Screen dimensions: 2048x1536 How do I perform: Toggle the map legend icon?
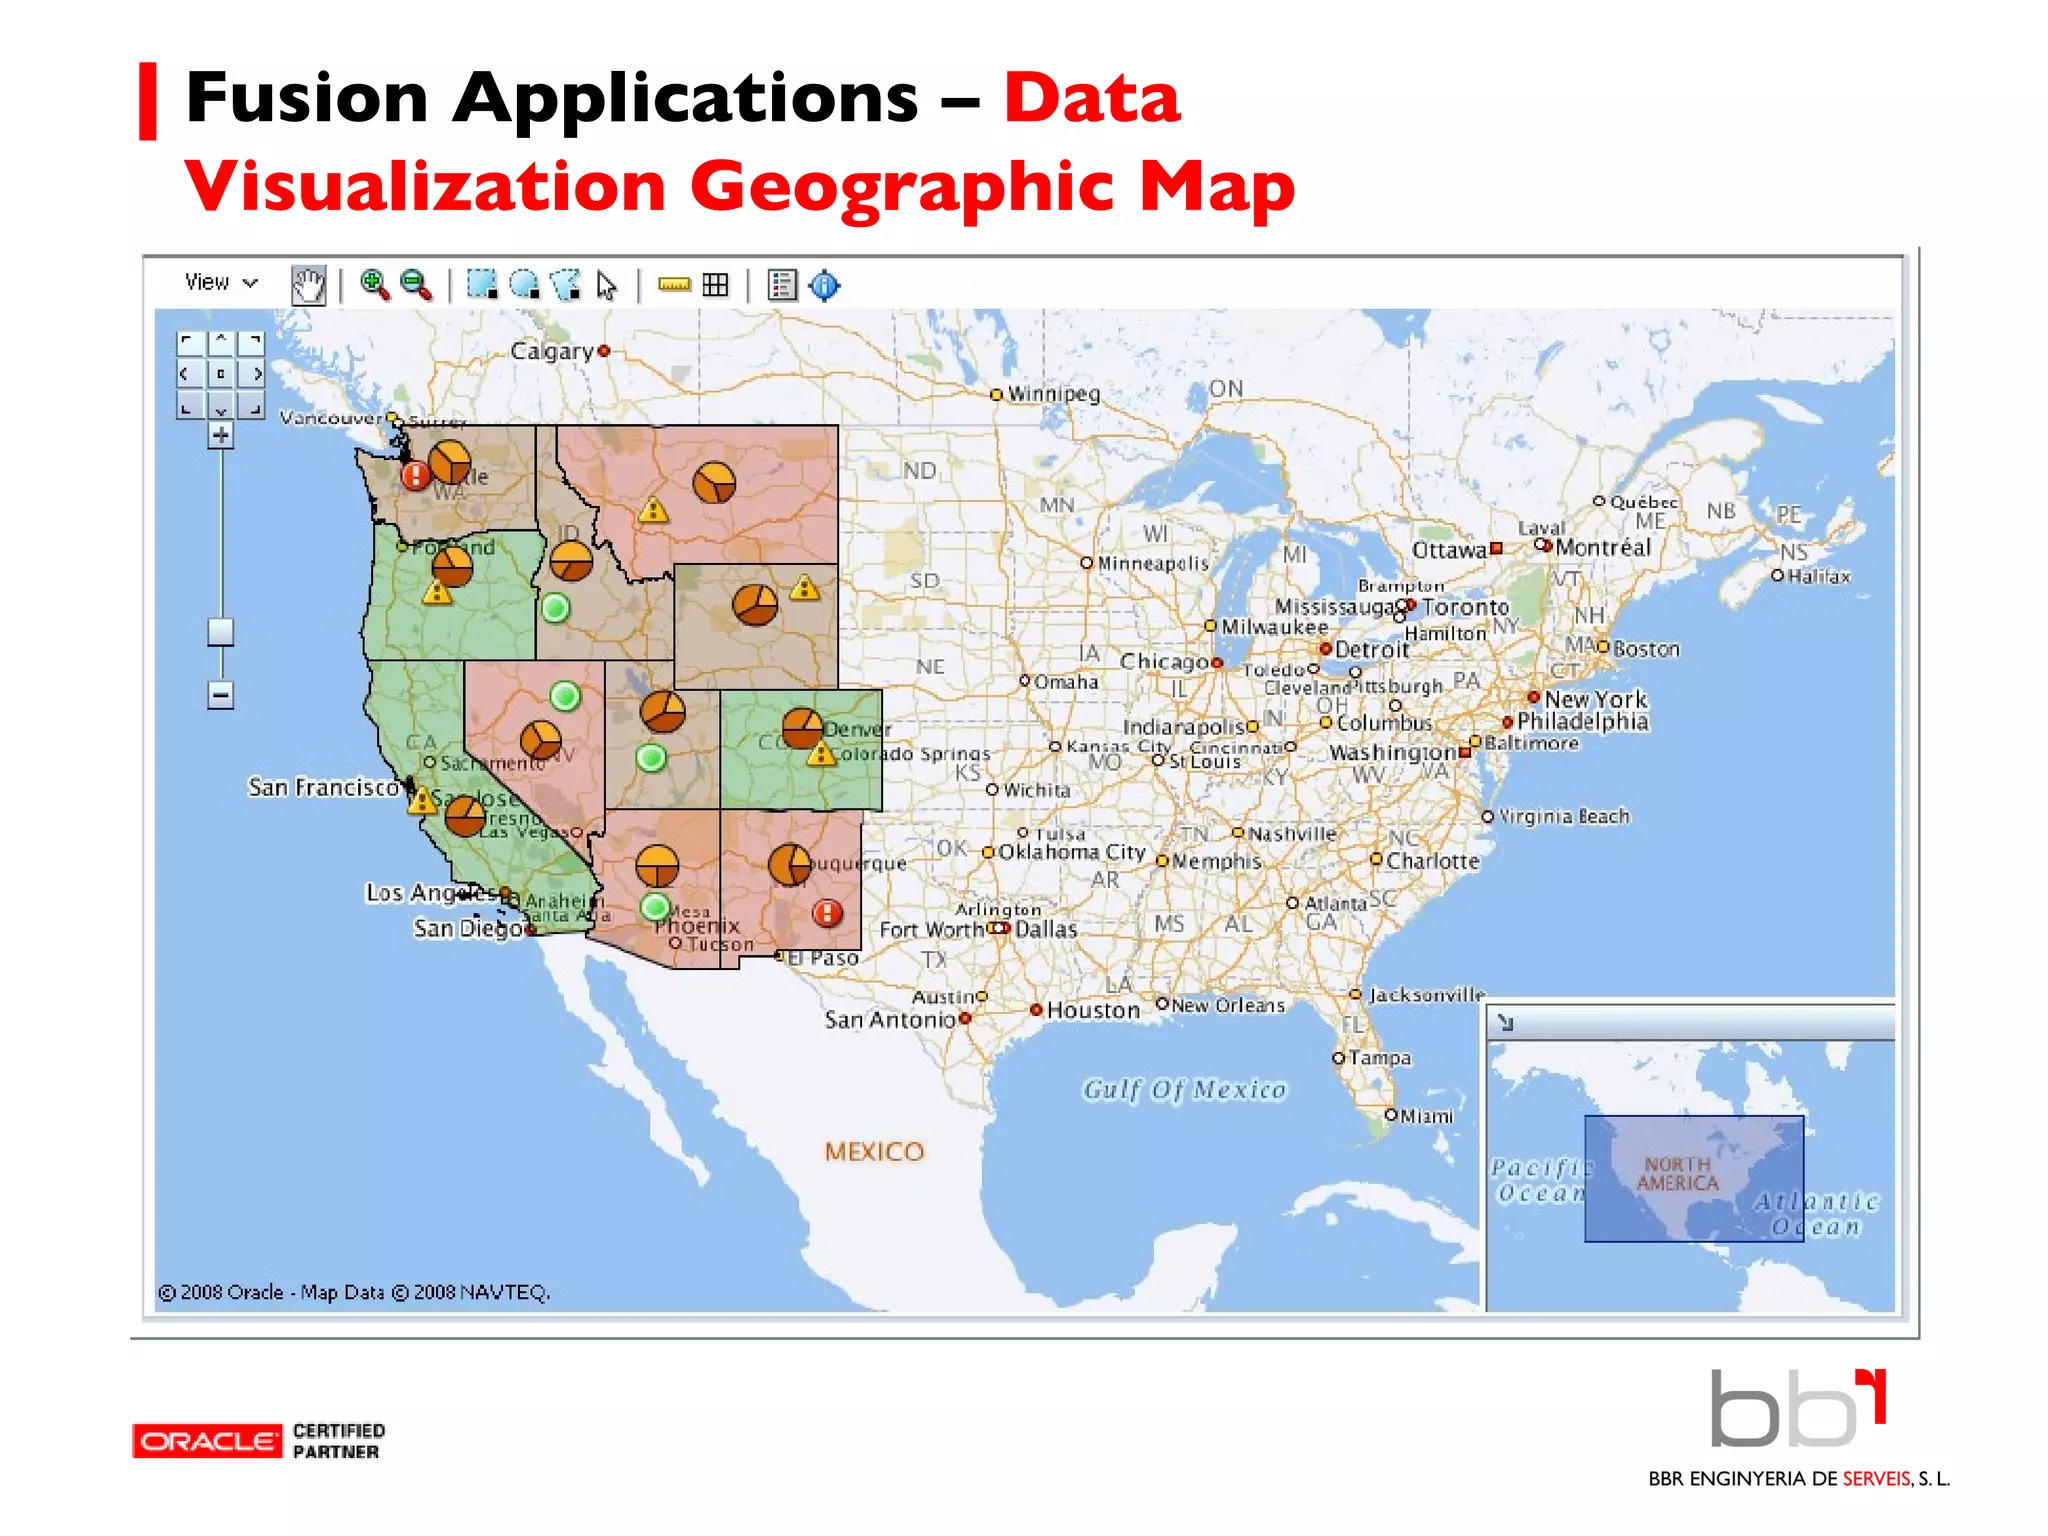click(782, 285)
